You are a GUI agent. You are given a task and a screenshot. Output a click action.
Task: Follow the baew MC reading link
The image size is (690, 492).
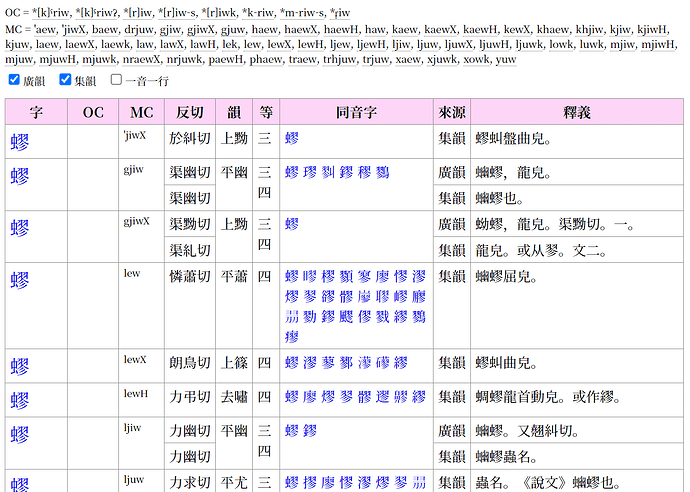[x=105, y=30]
